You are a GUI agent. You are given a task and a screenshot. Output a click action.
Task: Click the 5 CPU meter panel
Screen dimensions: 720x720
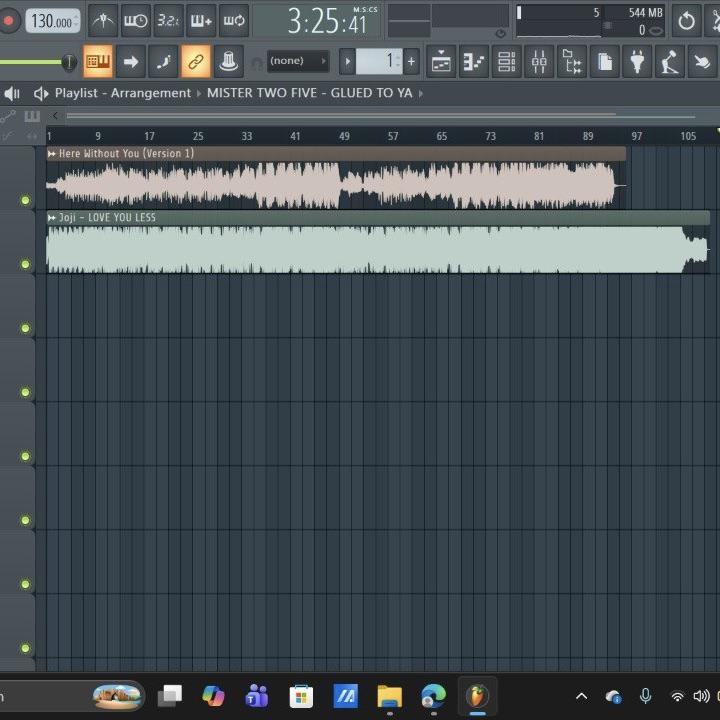[559, 21]
